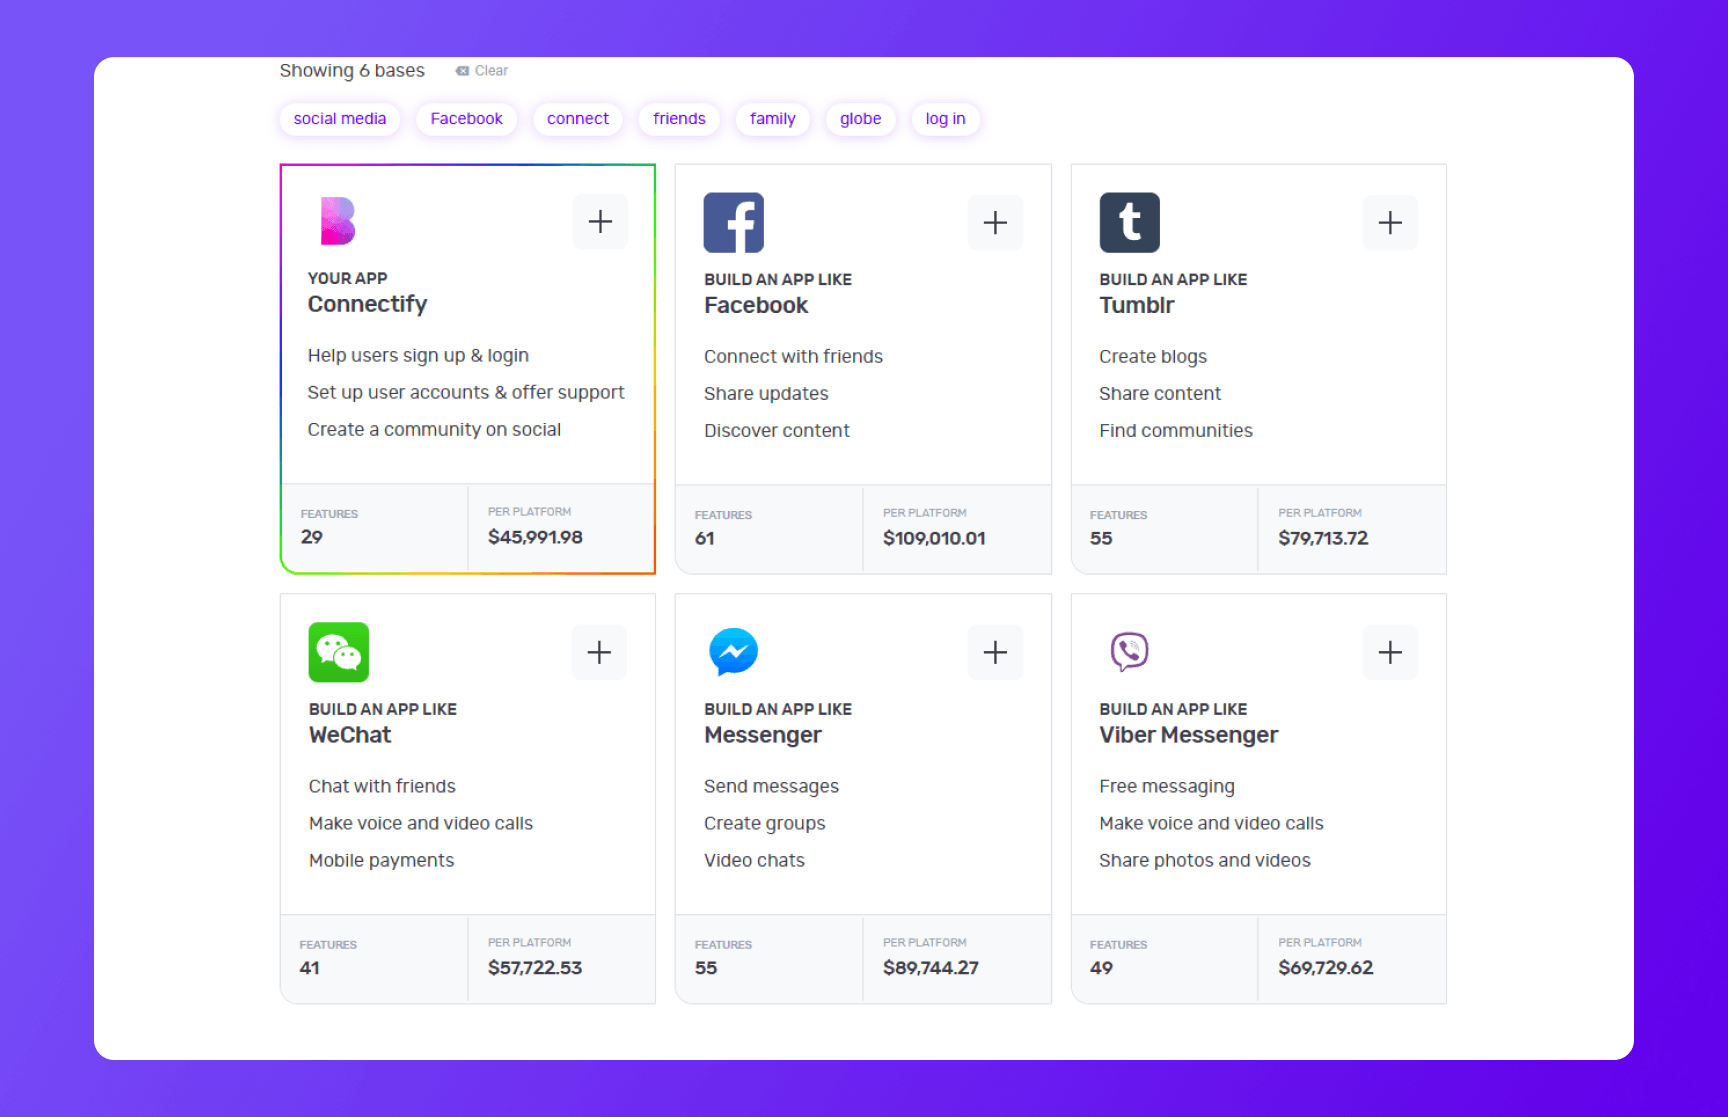Click the $57,722.53 WeChat price
Screen dimensions: 1728x1117
click(535, 968)
